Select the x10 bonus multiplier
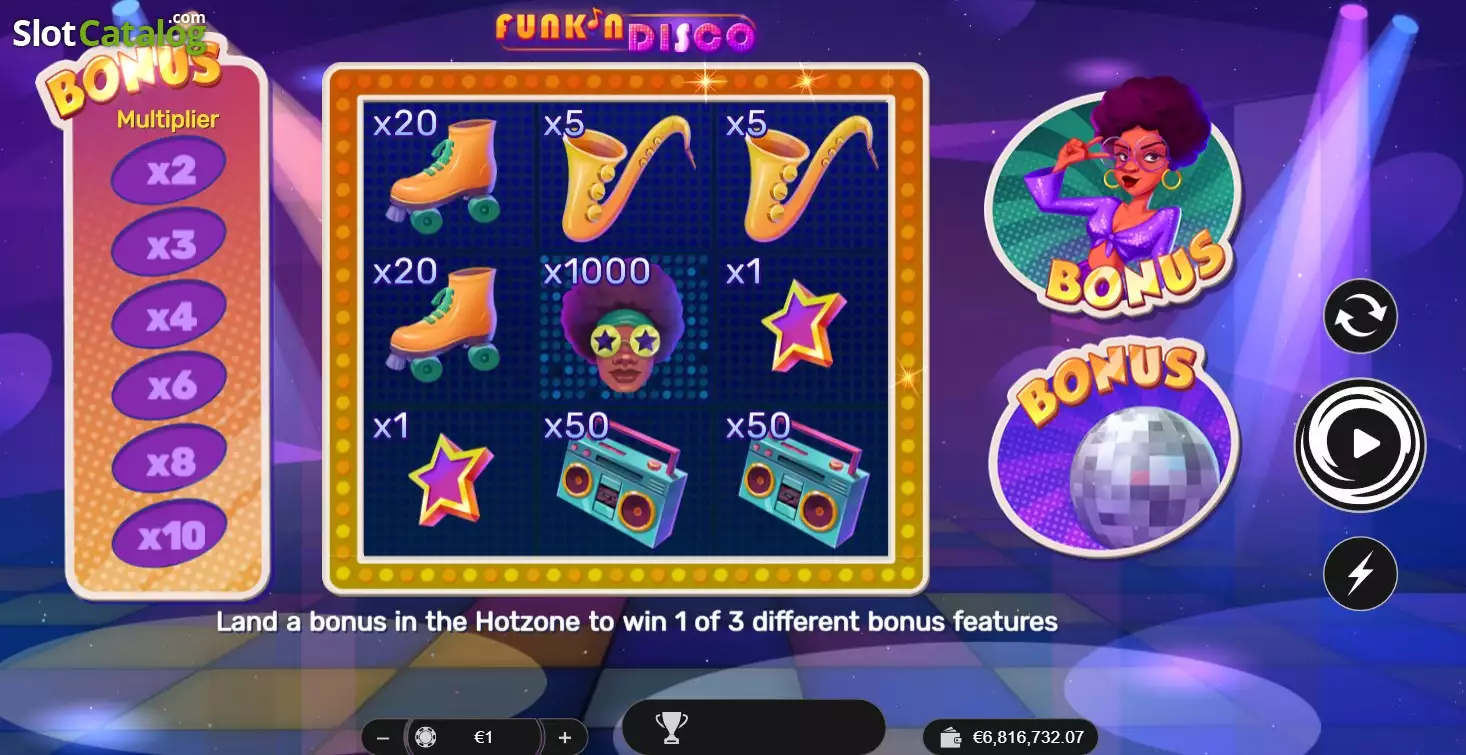The image size is (1466, 755). click(169, 536)
